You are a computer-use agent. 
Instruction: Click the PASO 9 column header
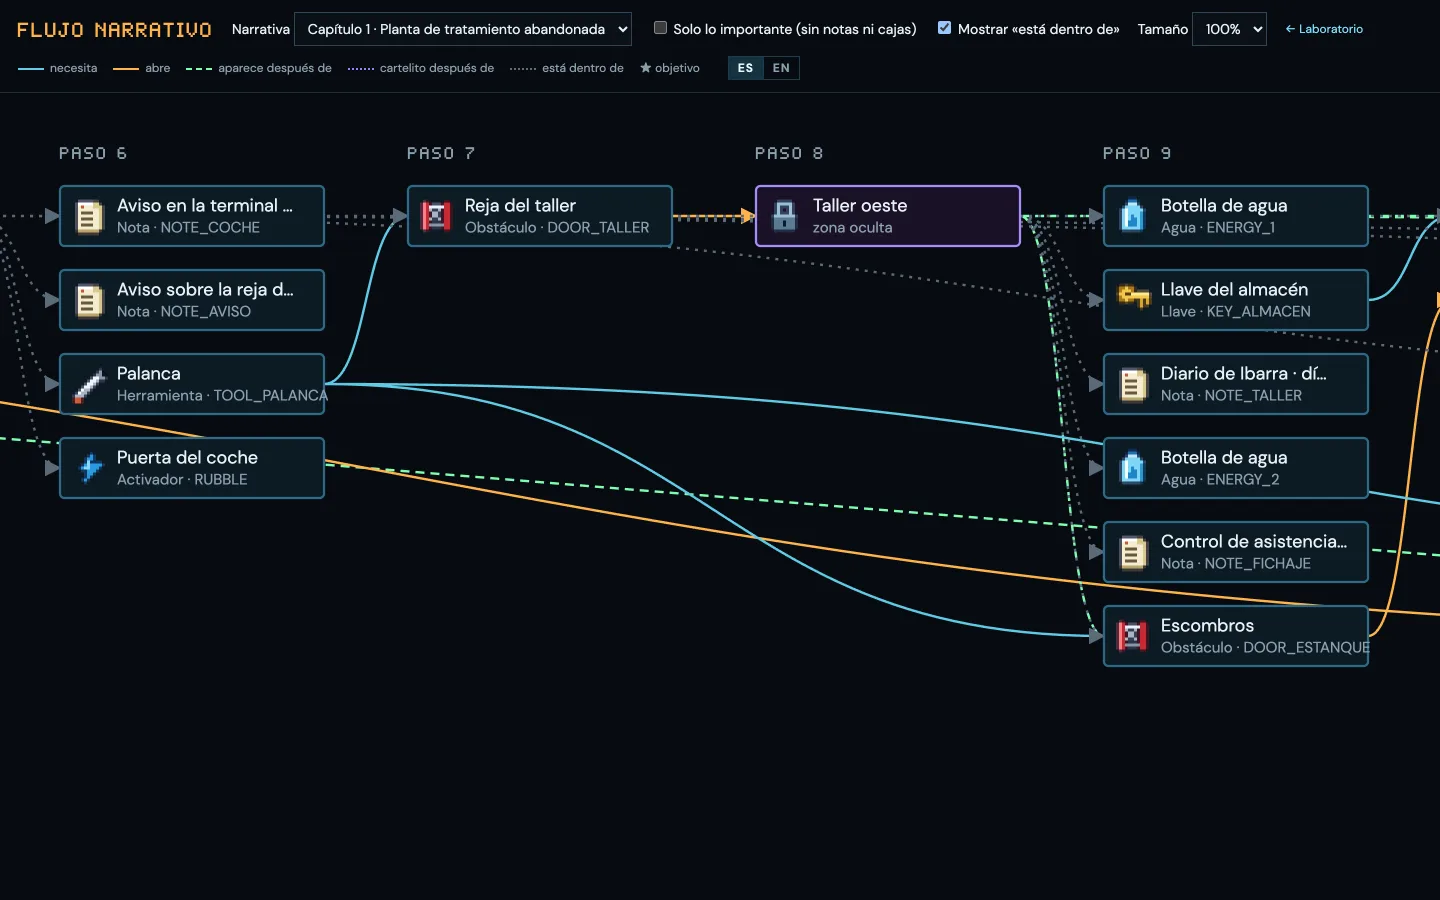pos(1137,153)
